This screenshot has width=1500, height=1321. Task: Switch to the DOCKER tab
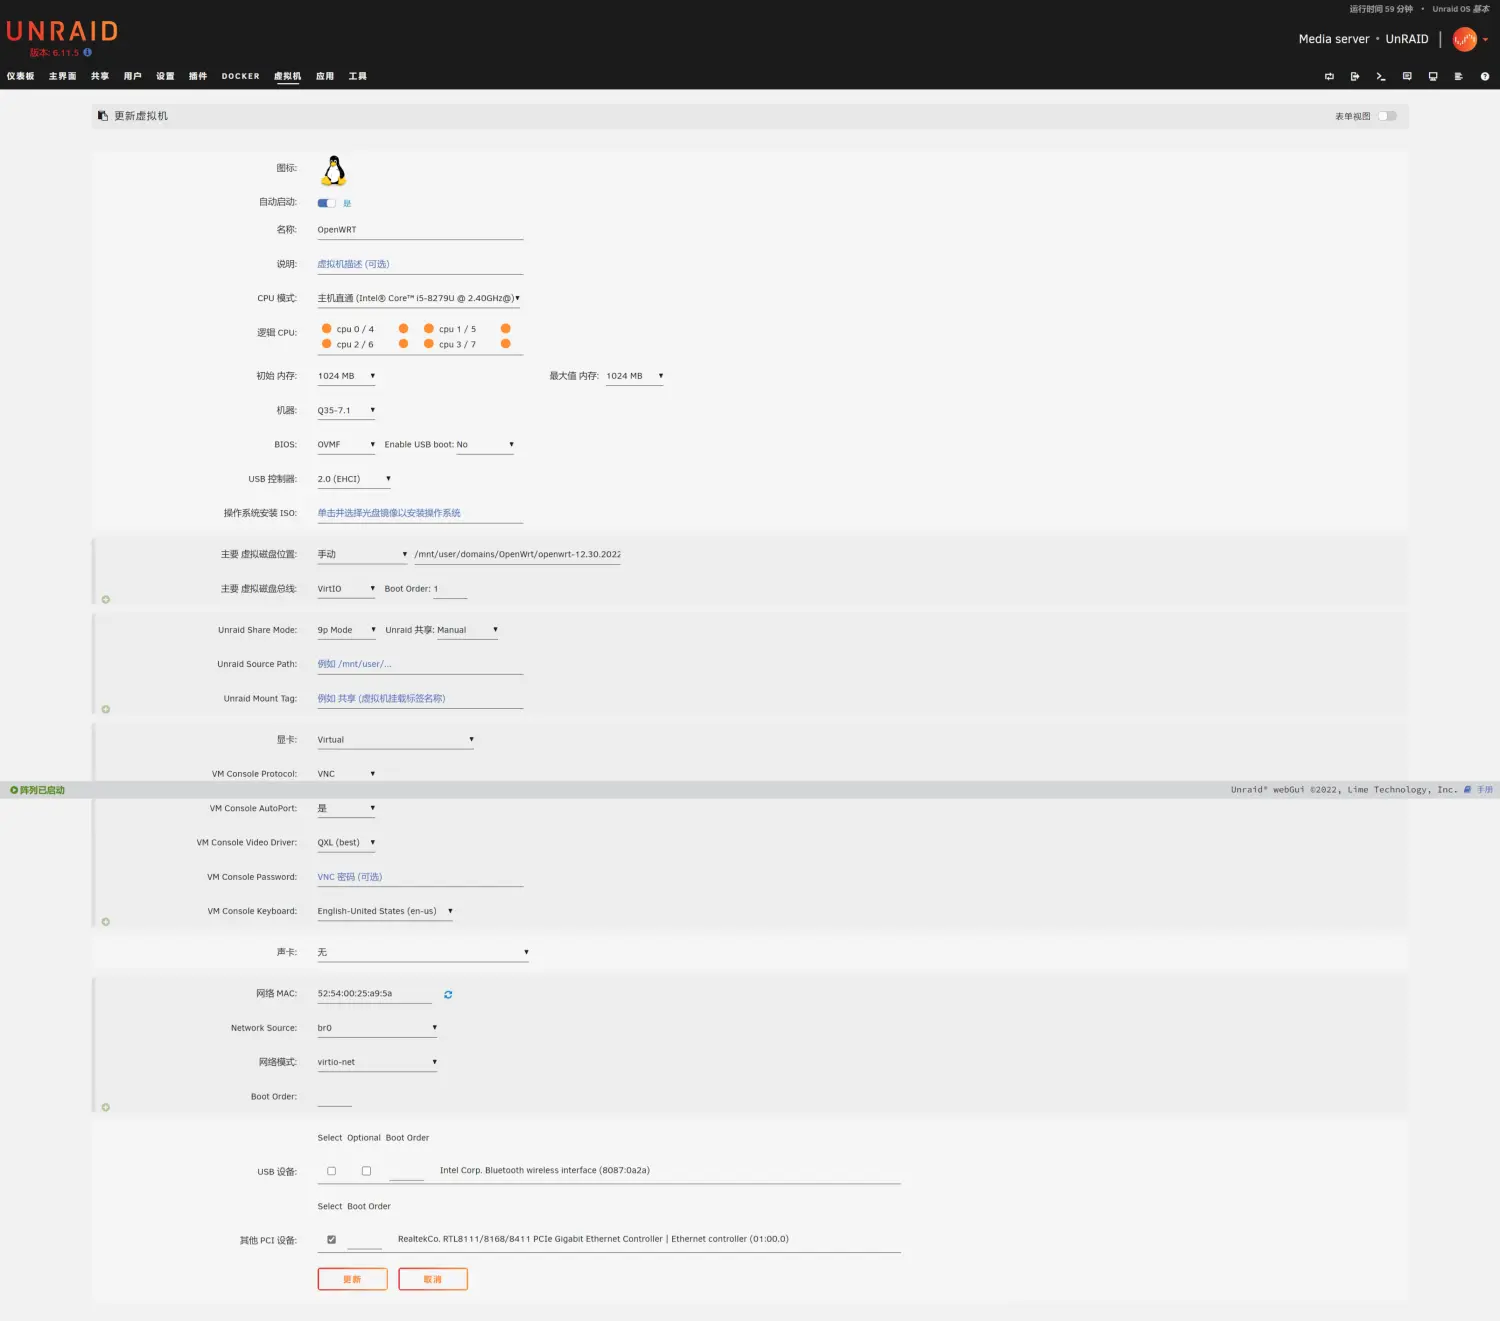pos(240,76)
